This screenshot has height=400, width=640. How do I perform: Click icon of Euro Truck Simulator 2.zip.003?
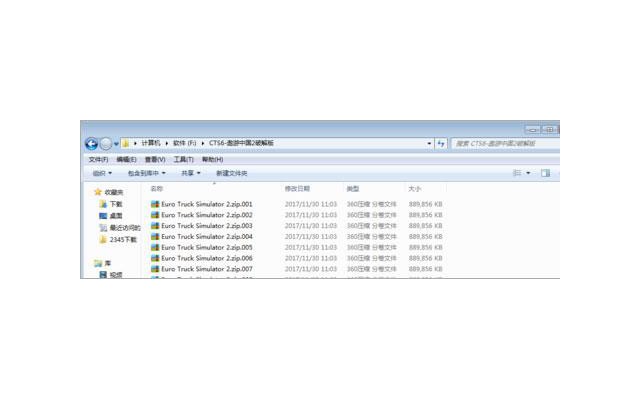coord(155,226)
